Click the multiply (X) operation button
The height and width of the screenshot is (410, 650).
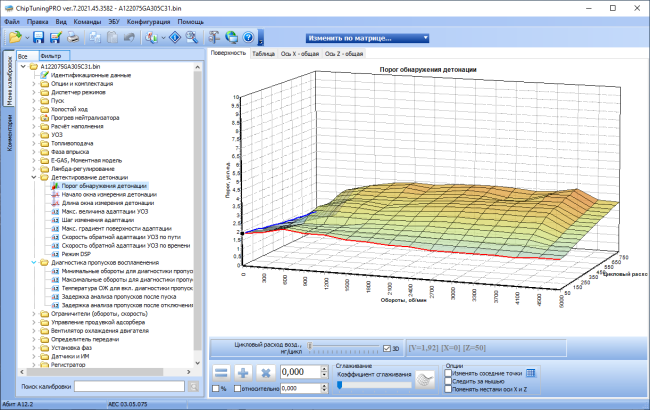[x=266, y=373]
